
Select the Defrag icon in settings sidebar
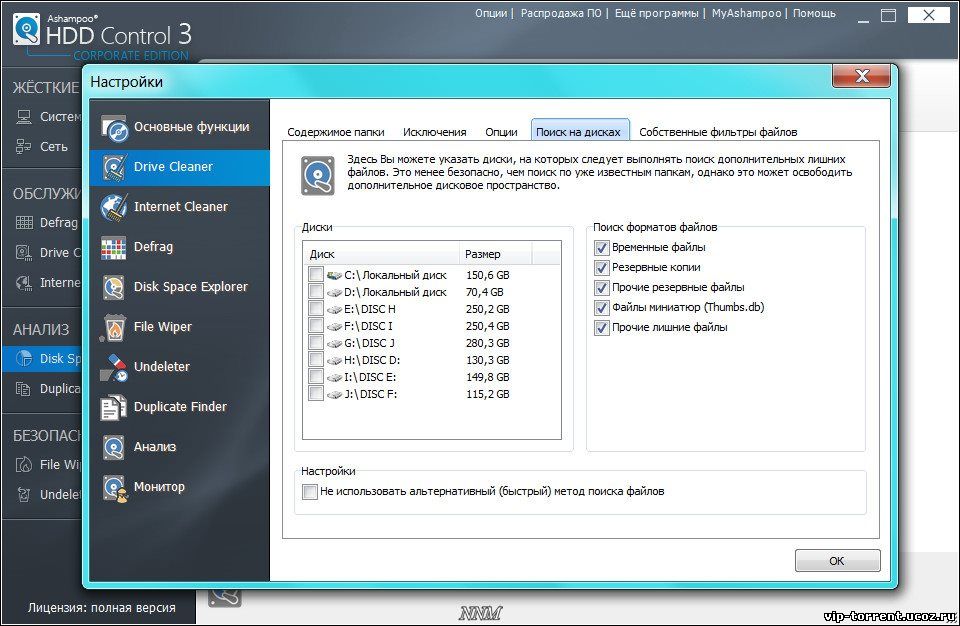point(116,247)
